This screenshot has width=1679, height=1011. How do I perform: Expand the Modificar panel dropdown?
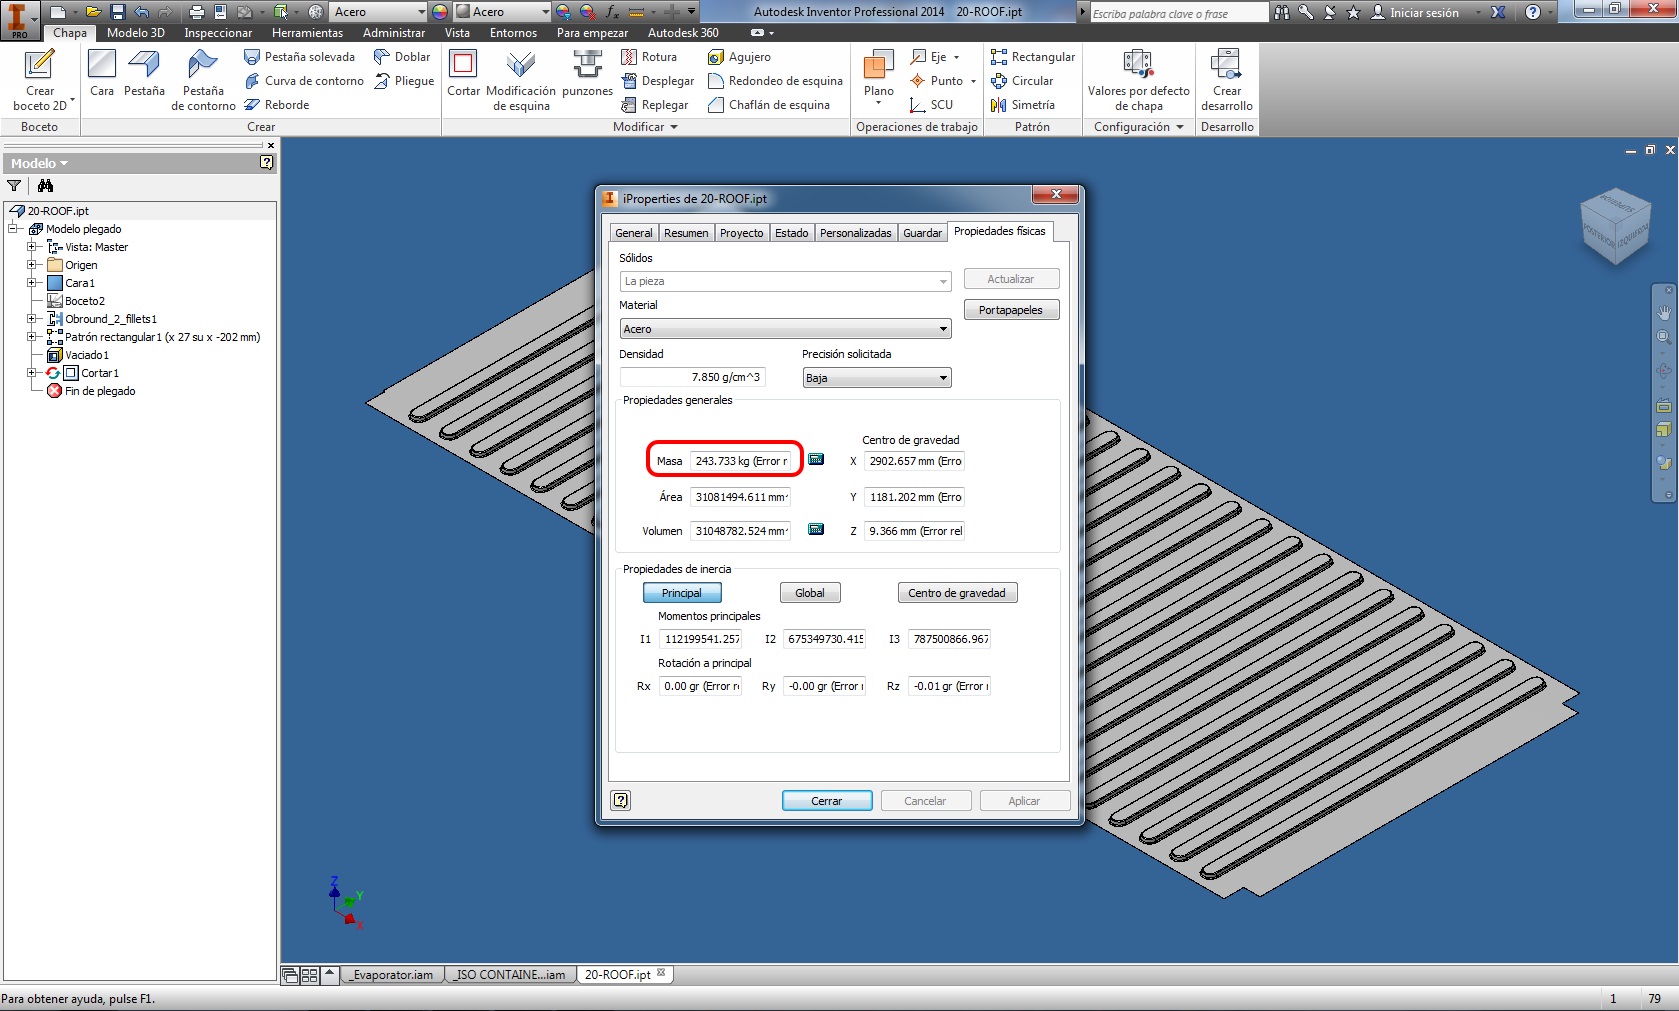645,127
